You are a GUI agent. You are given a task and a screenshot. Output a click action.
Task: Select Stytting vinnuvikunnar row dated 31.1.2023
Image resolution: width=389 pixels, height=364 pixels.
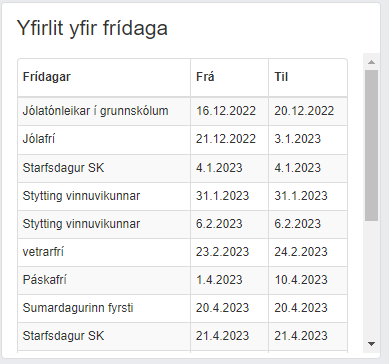coord(182,196)
